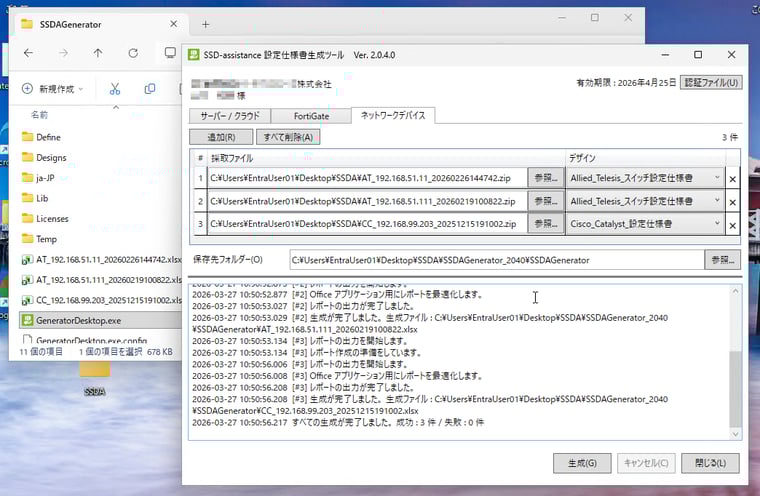The height and width of the screenshot is (496, 760).
Task: Click 参照 button for save folder
Action: (x=722, y=260)
